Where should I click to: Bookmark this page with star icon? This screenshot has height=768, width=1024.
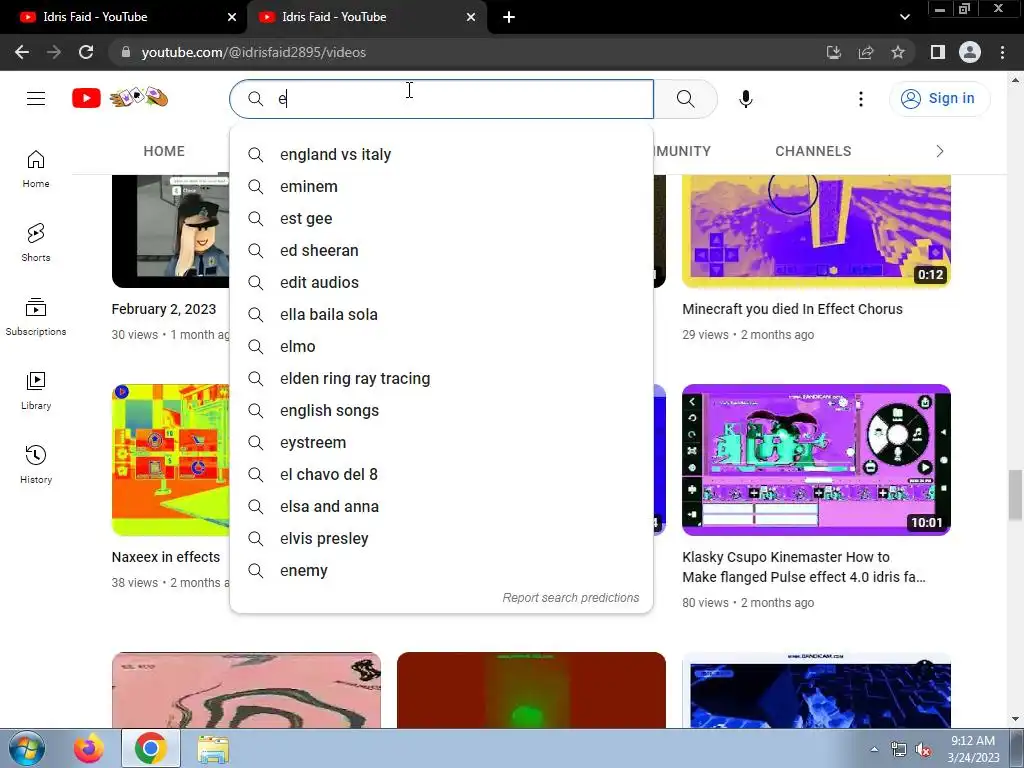click(x=898, y=52)
